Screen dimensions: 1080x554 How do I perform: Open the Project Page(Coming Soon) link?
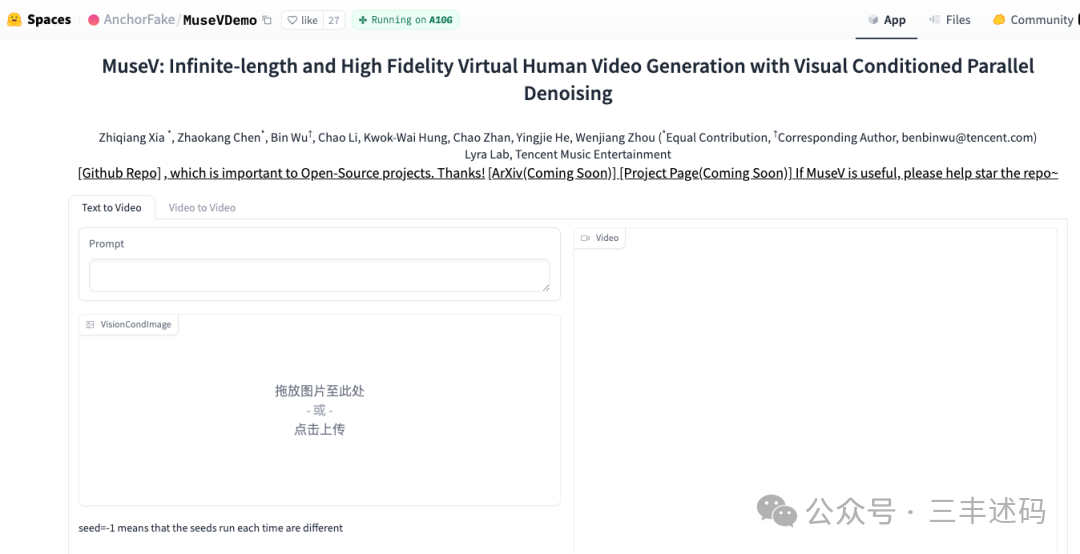[705, 173]
